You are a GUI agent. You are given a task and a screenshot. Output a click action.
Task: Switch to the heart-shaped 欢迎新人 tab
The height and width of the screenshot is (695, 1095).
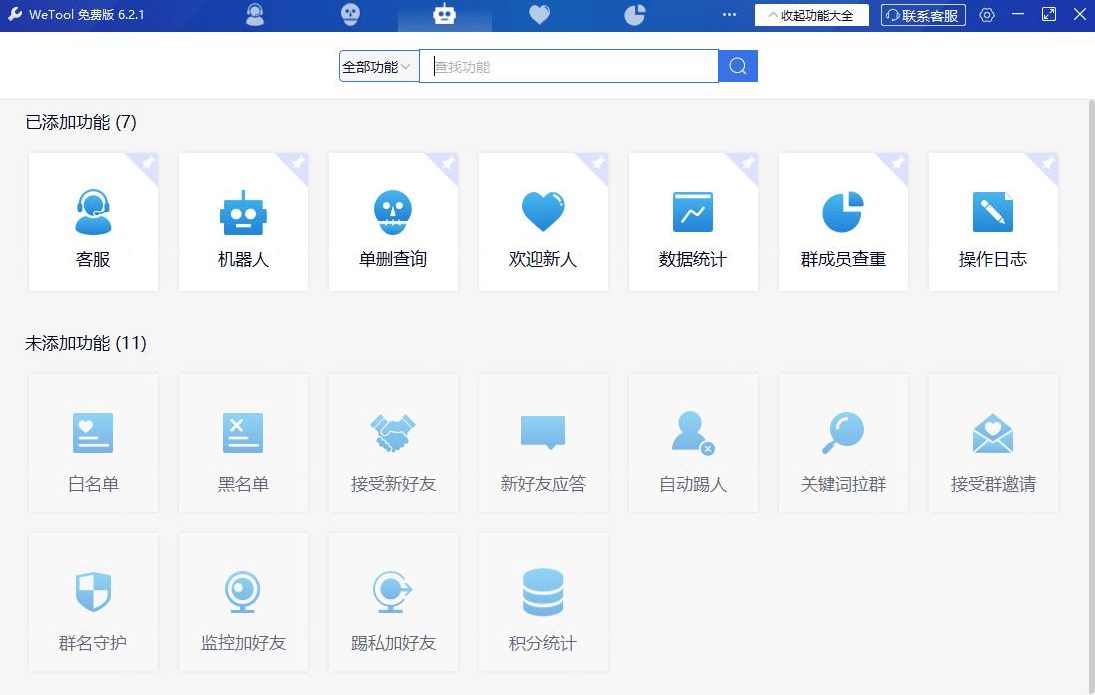point(539,15)
